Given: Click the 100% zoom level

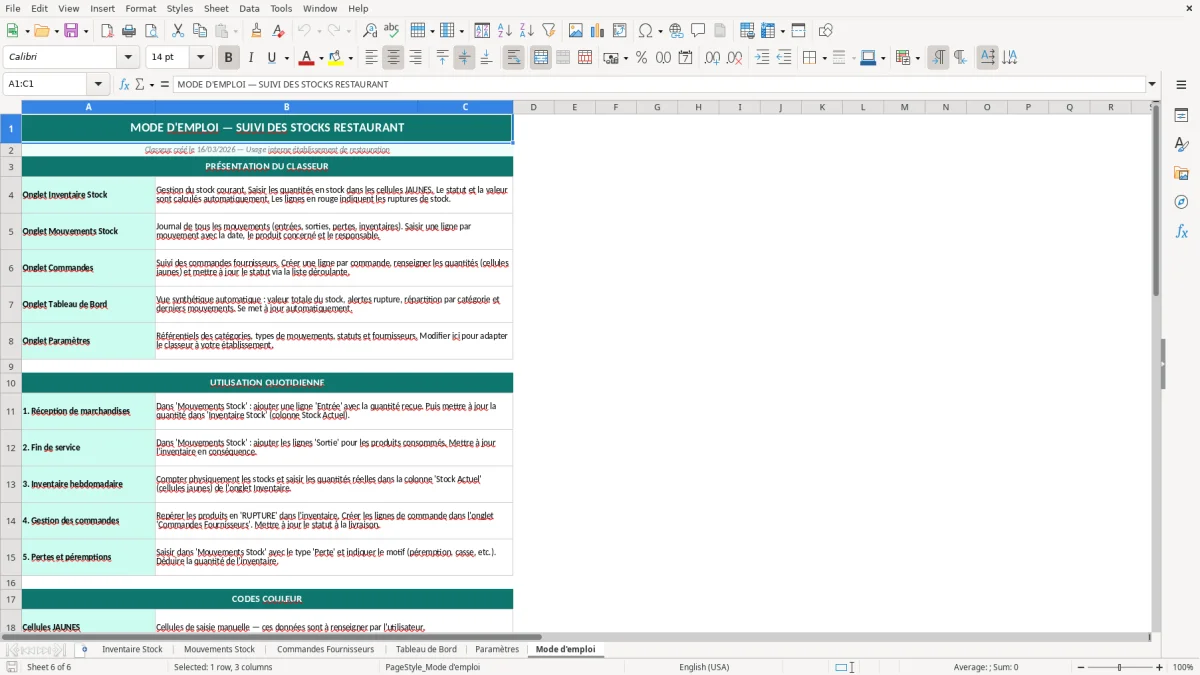Looking at the screenshot, I should click(1183, 667).
